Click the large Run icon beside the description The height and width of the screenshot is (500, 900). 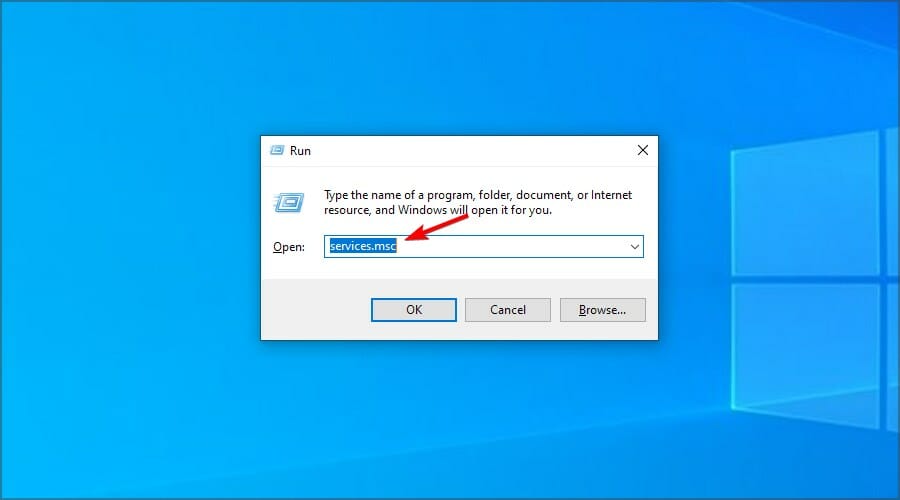point(289,202)
